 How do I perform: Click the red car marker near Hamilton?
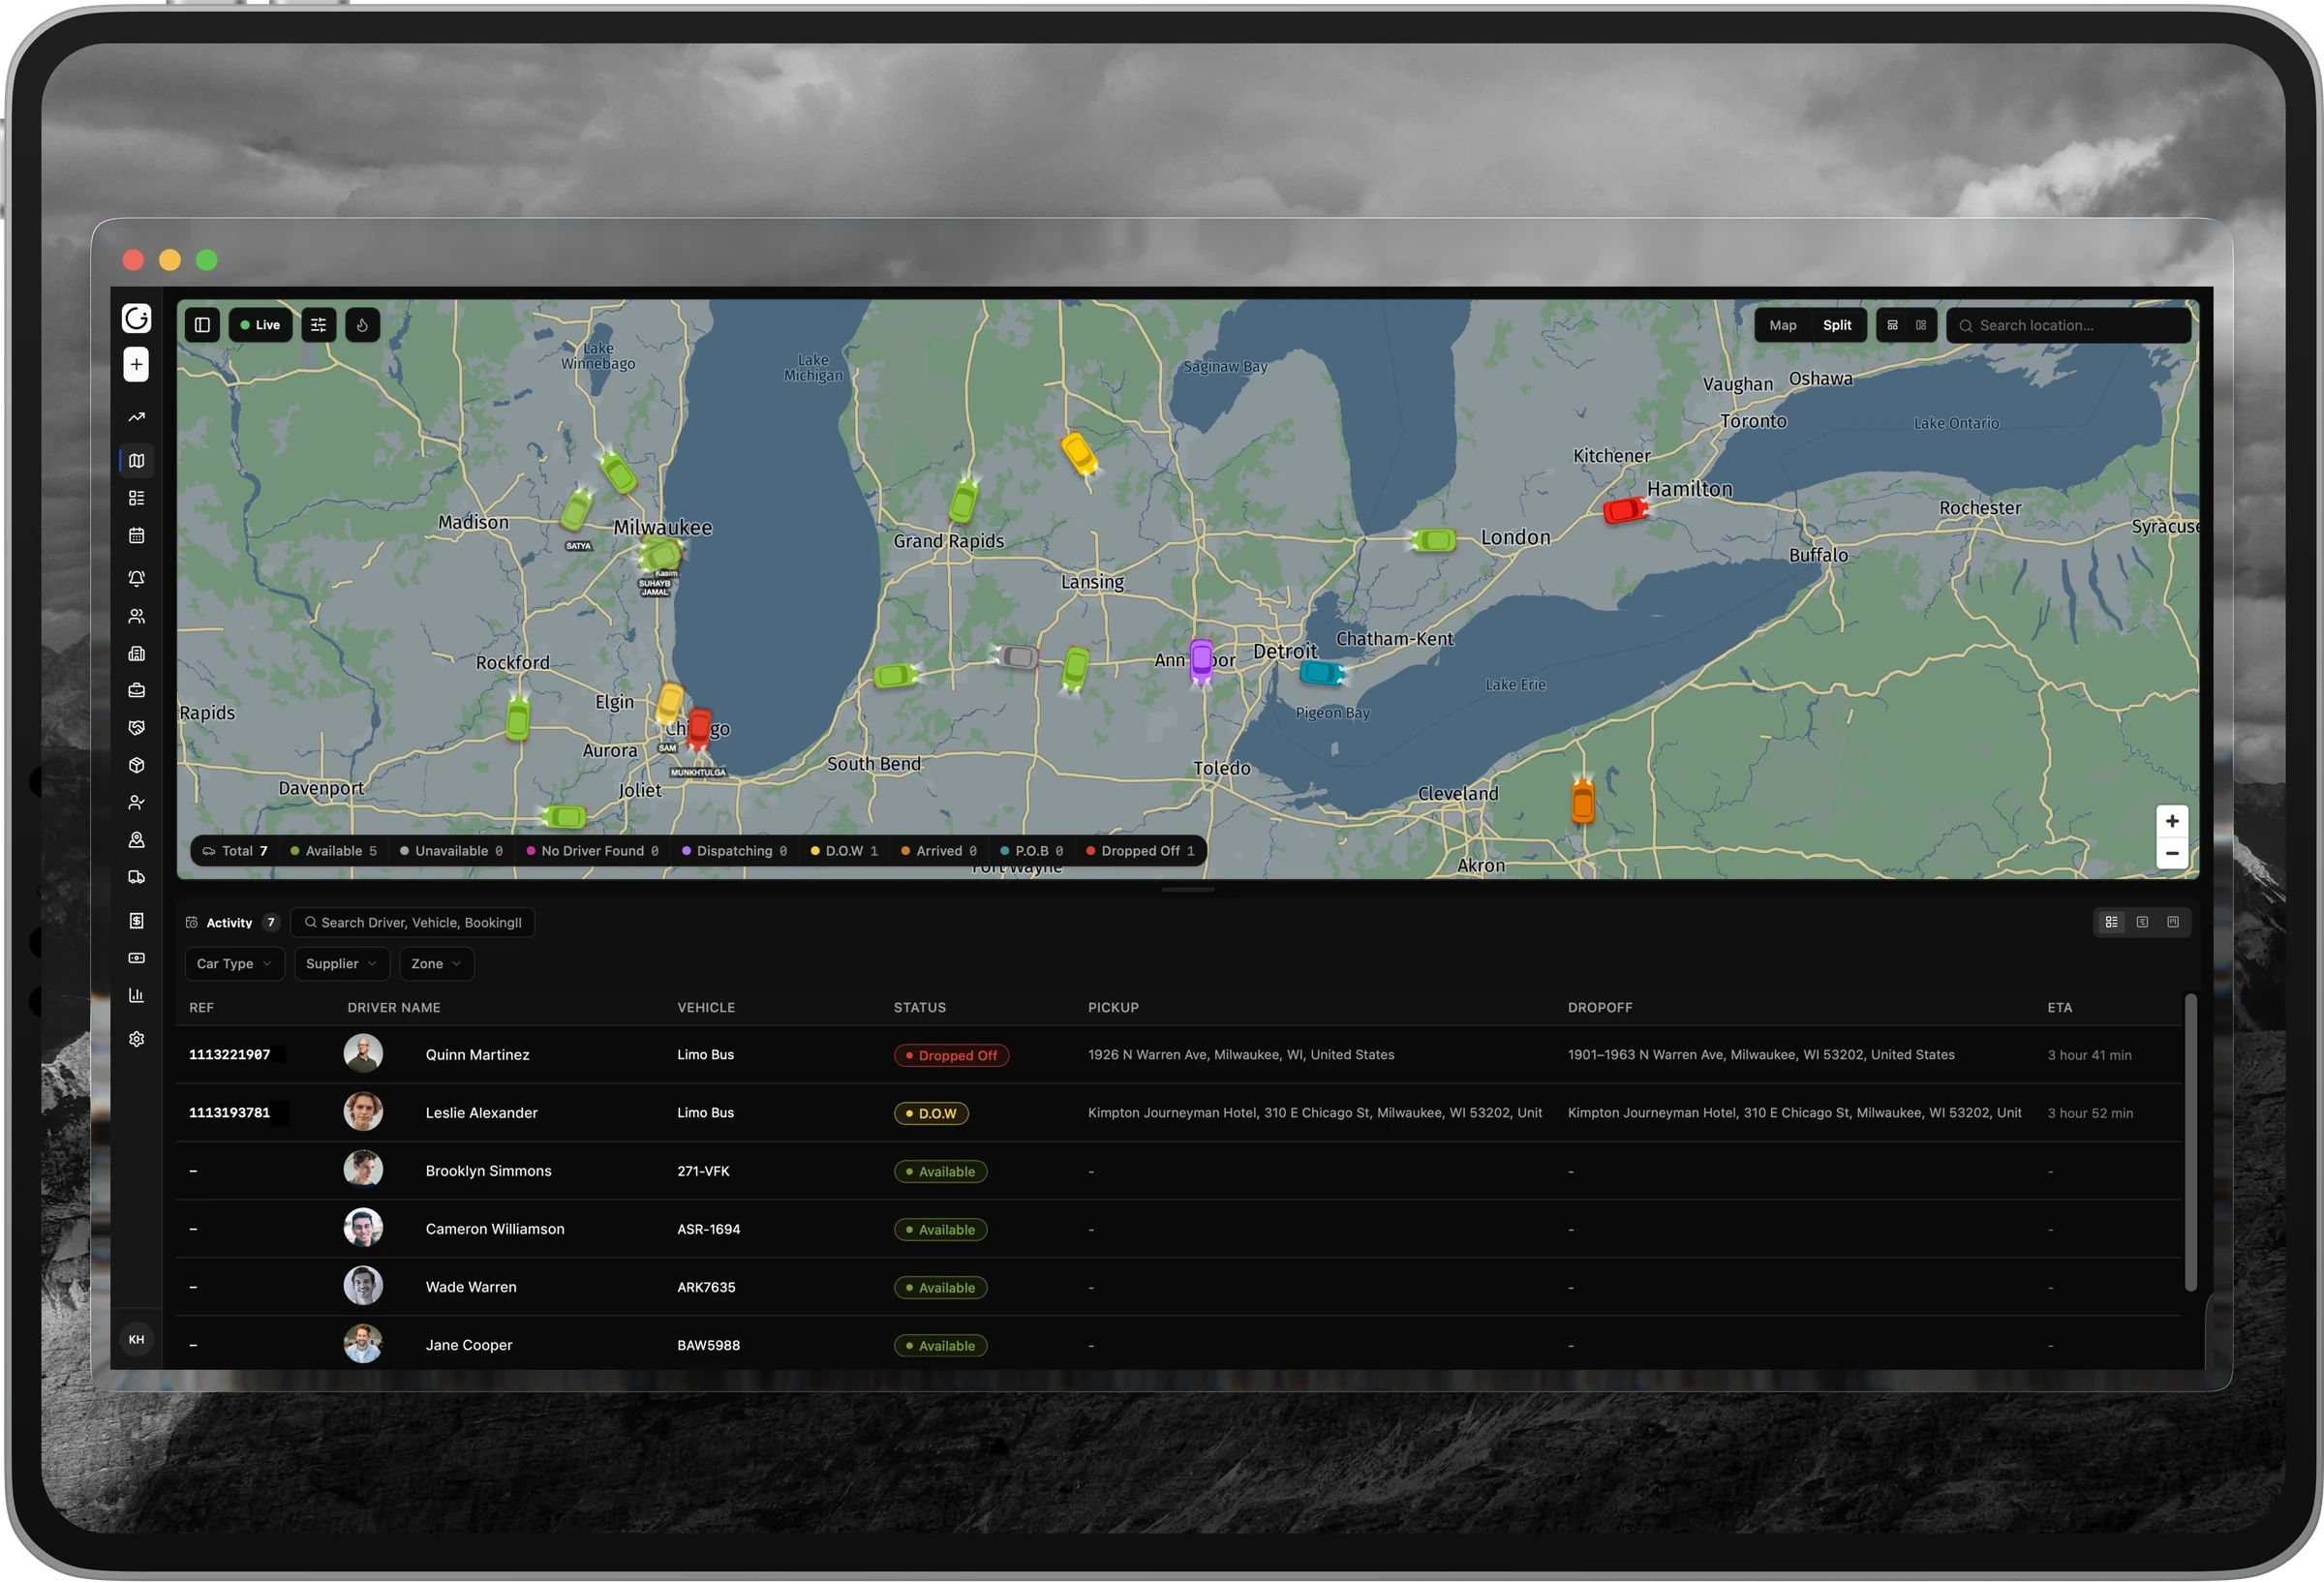[x=1624, y=511]
